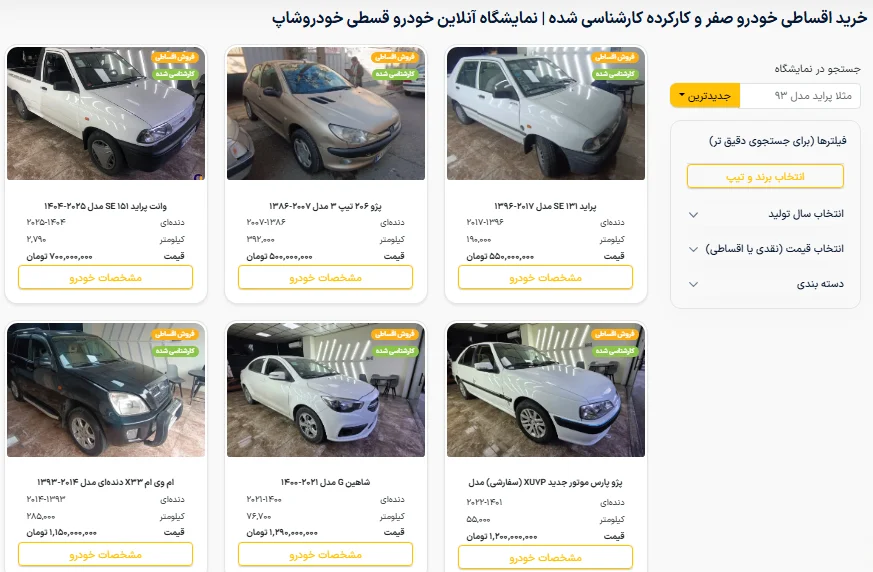Open the جدیدترین sort dropdown

(x=705, y=96)
